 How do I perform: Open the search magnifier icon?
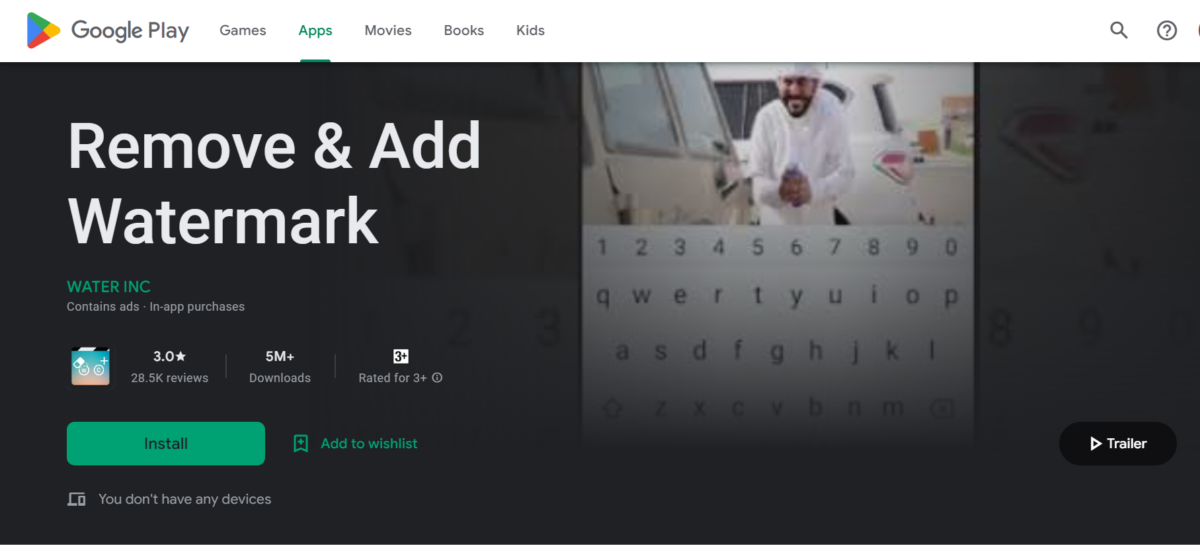pyautogui.click(x=1119, y=30)
